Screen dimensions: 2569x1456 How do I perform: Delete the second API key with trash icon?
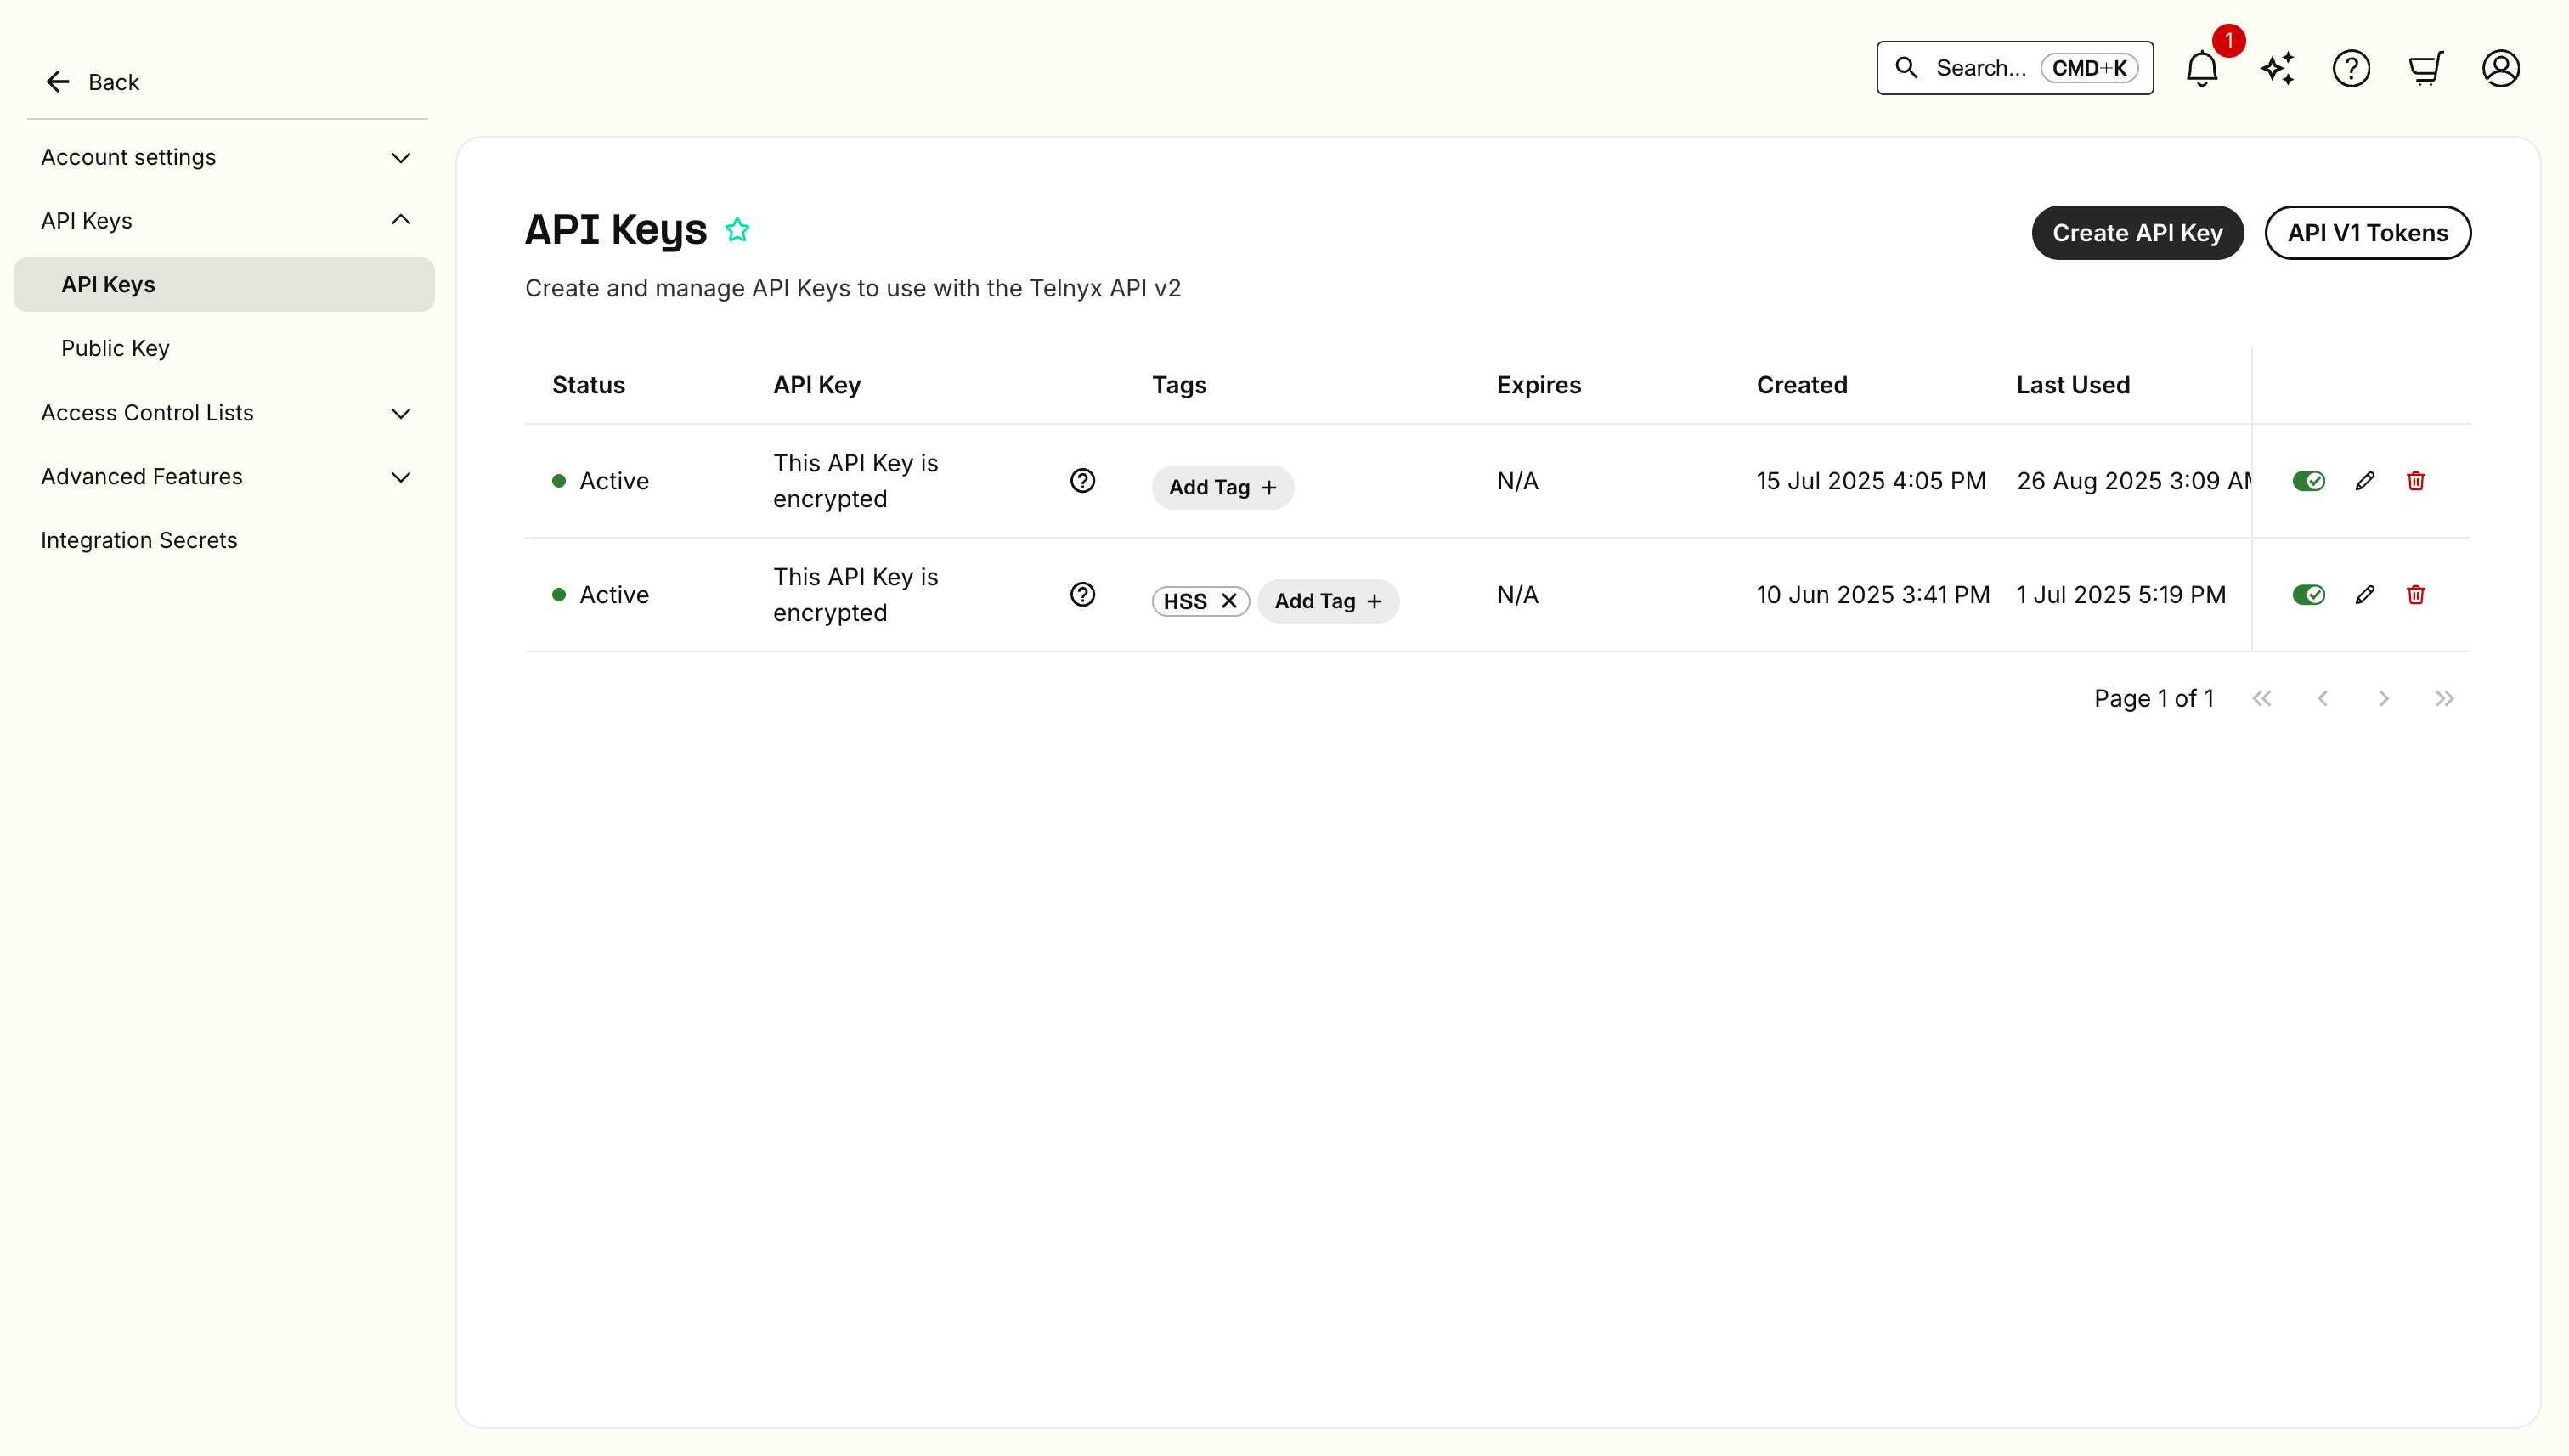click(2416, 595)
